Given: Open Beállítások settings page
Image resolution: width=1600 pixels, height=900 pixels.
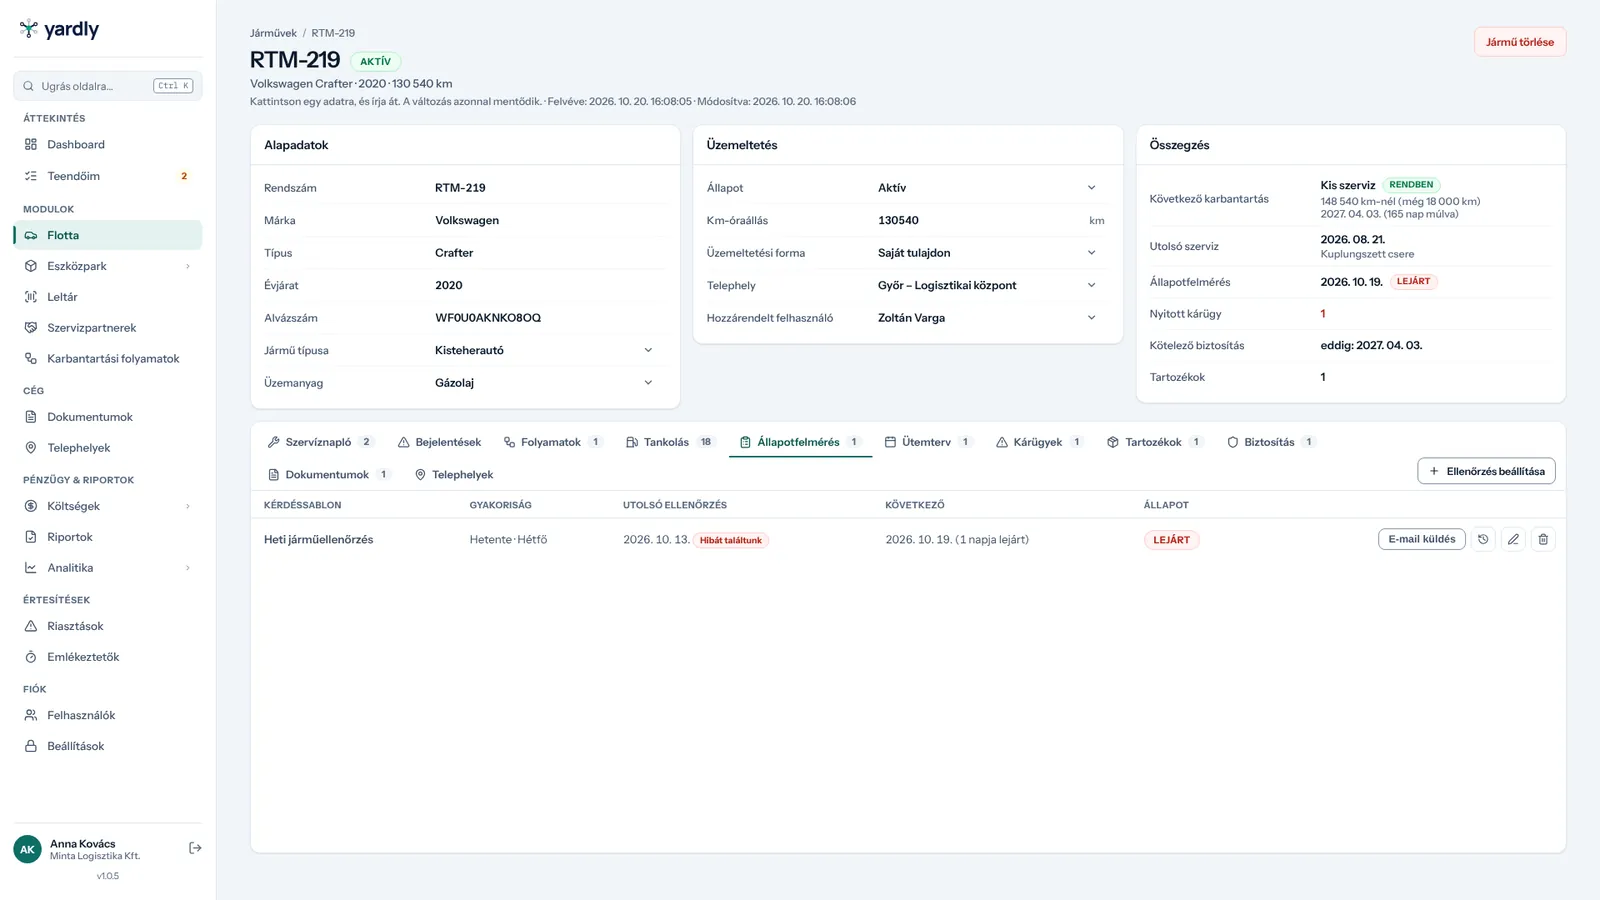Looking at the screenshot, I should pos(108,746).
